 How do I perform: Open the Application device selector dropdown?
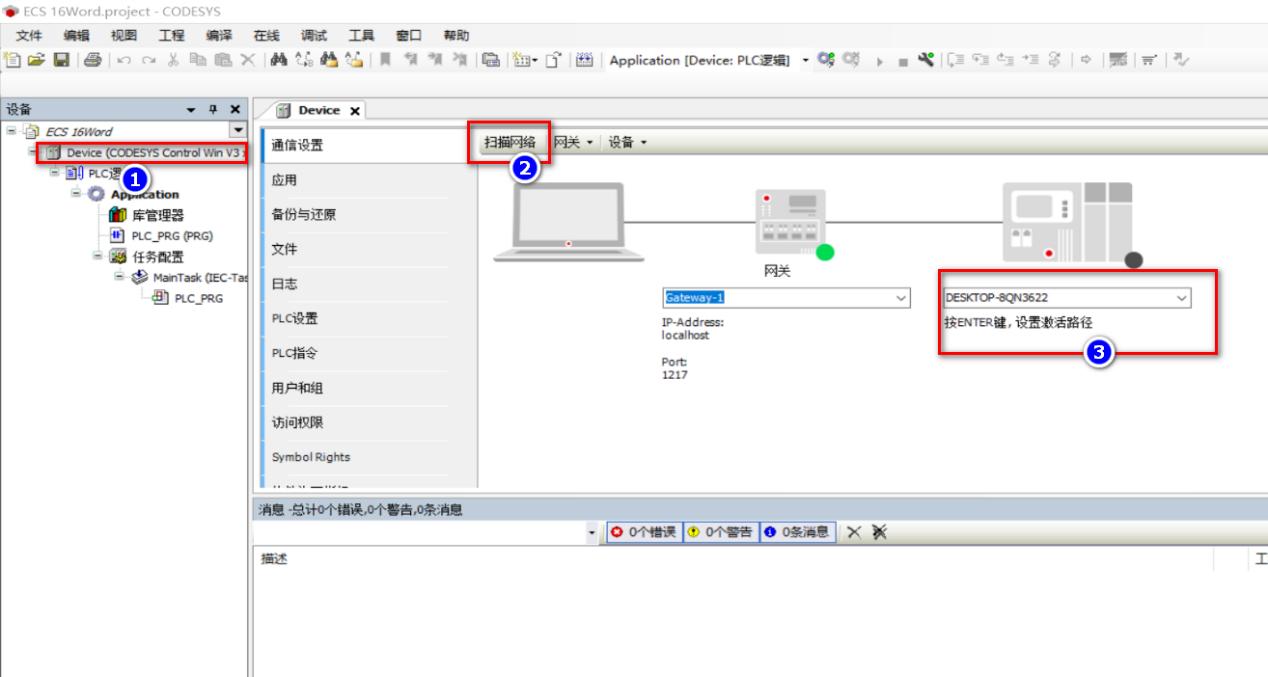806,60
